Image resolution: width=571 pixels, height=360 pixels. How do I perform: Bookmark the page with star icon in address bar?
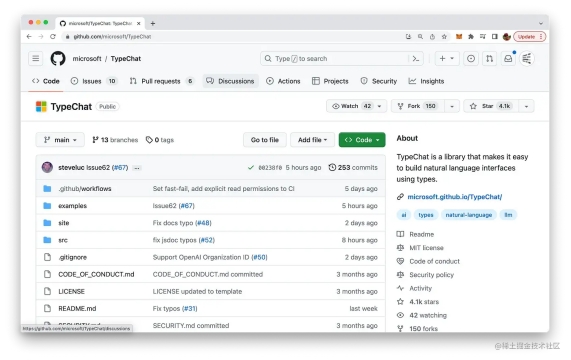click(444, 36)
